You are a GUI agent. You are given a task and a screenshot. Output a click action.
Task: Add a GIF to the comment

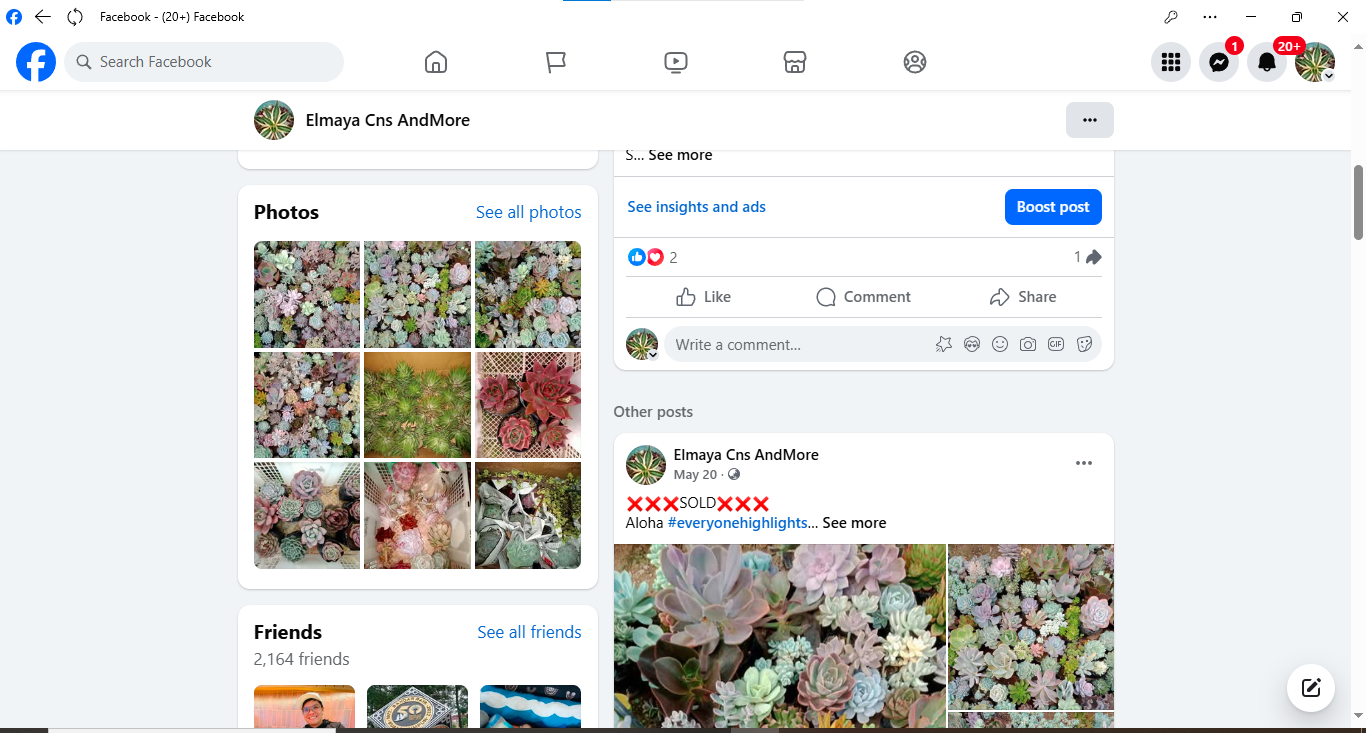[1056, 345]
